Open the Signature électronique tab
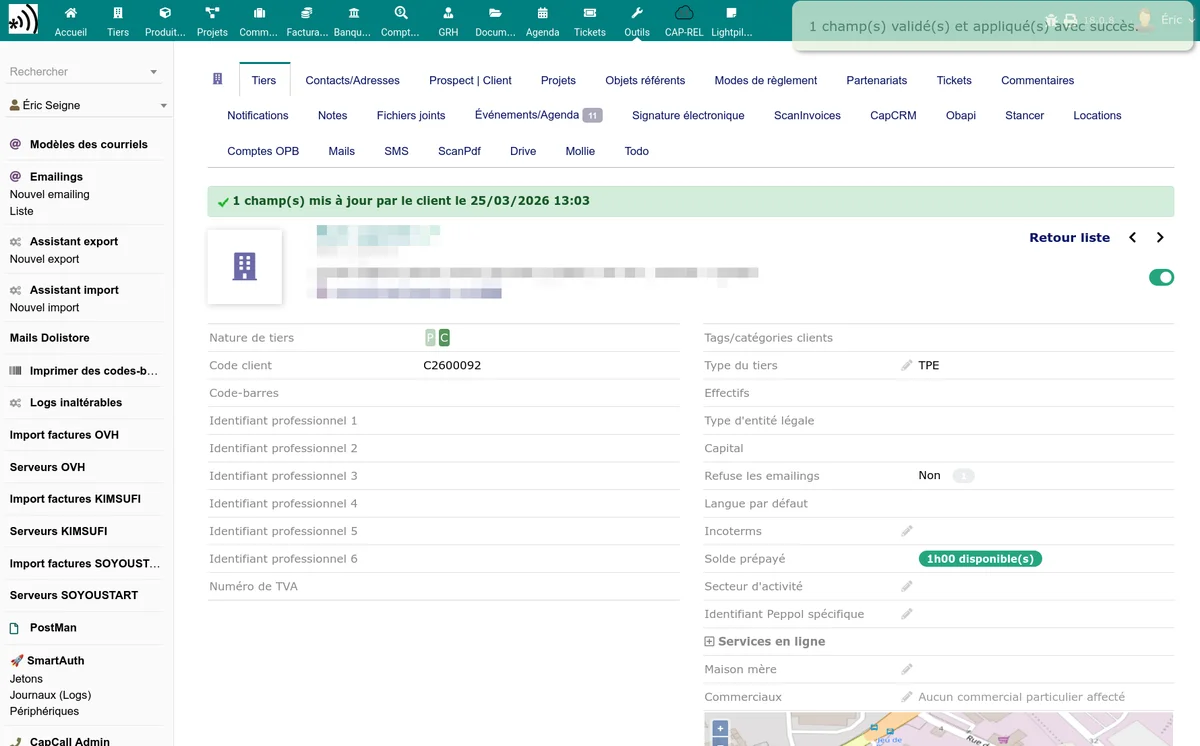1200x746 pixels. (688, 115)
